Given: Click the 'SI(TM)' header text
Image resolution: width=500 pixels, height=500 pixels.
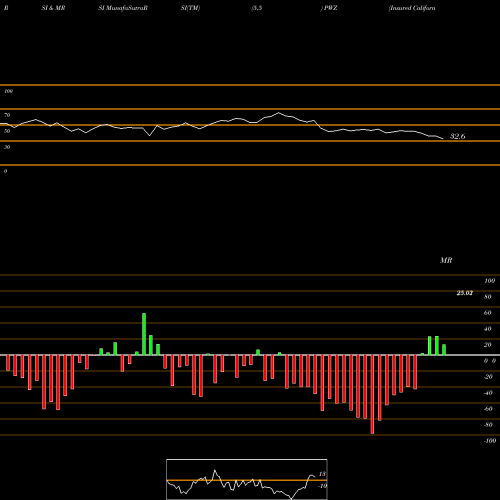Looking at the screenshot, I should click(190, 8).
